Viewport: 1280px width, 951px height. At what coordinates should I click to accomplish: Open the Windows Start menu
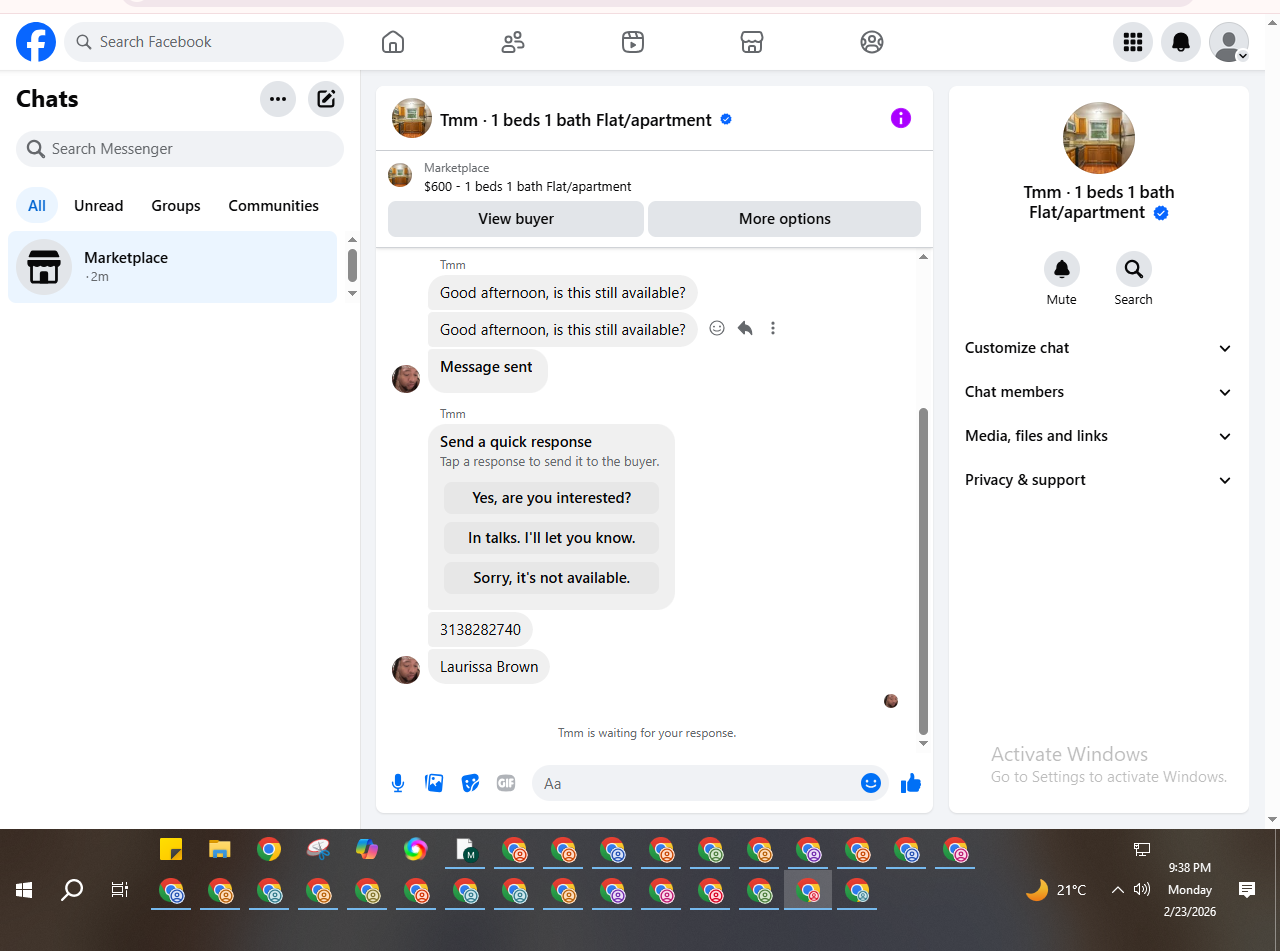point(24,890)
